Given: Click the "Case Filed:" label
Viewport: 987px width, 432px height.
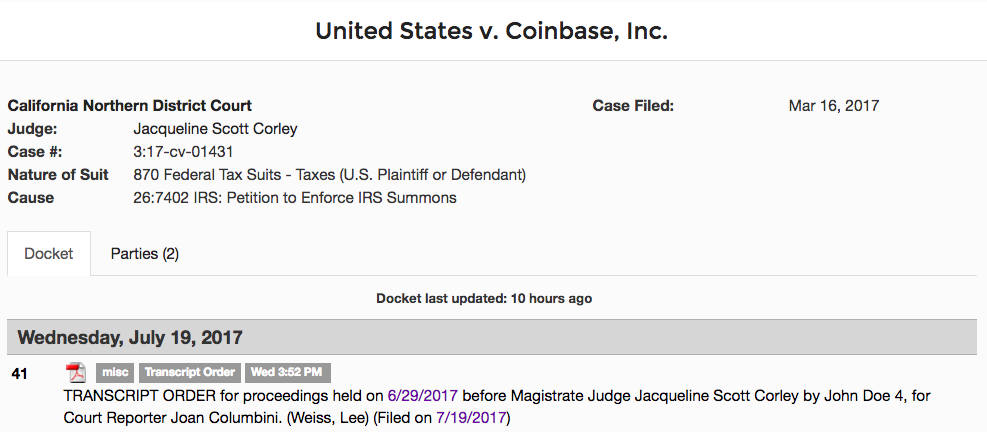Looking at the screenshot, I should (x=633, y=106).
